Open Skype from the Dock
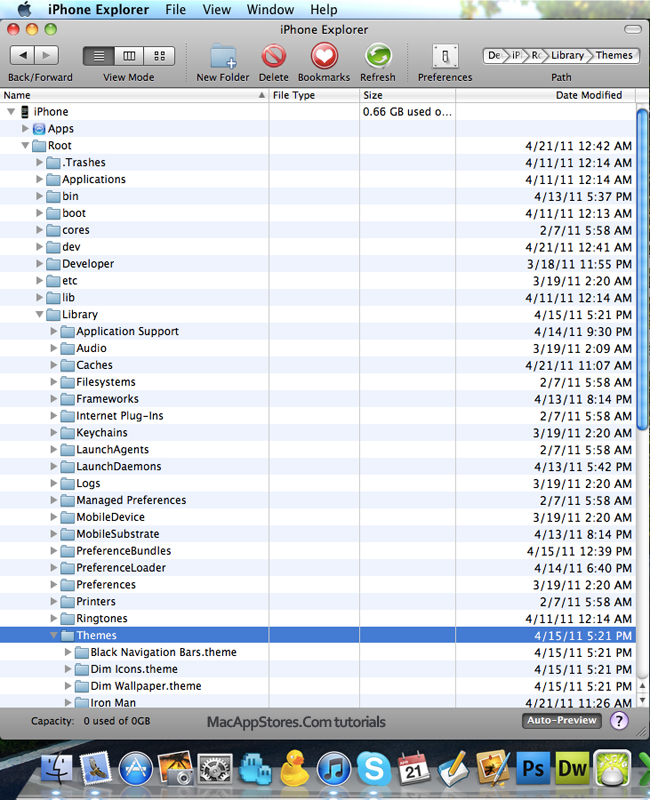 click(x=373, y=768)
